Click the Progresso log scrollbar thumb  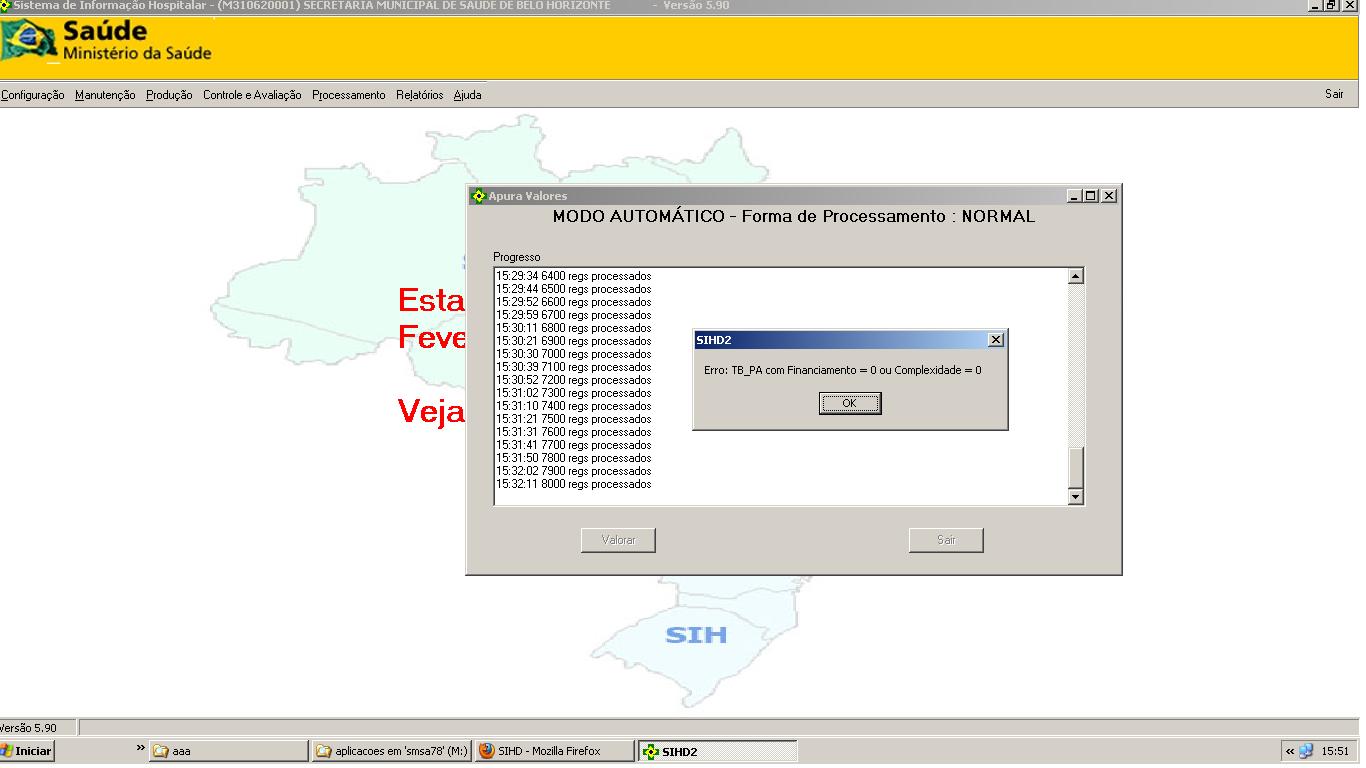click(x=1076, y=467)
